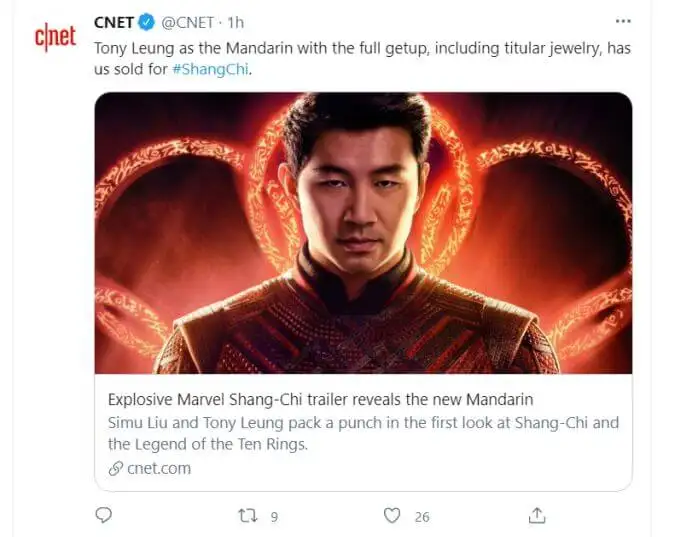
Task: Click the article description mentioning Ten Rings
Action: click(x=363, y=433)
